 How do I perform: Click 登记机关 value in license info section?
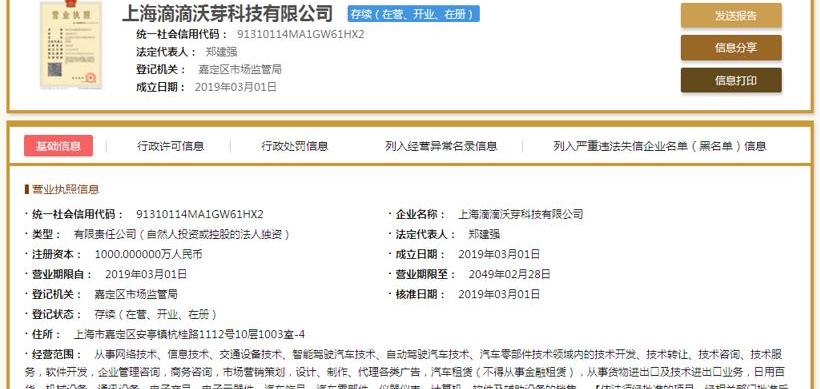[136, 294]
